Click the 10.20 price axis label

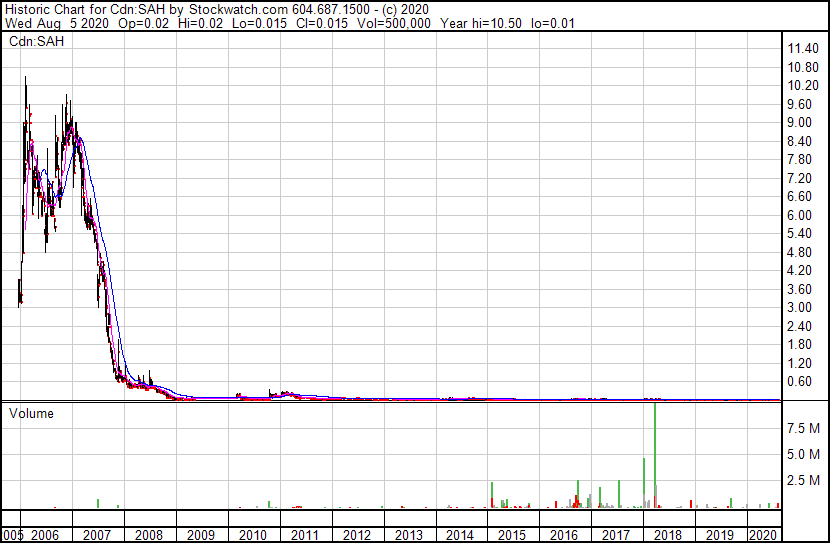(803, 86)
